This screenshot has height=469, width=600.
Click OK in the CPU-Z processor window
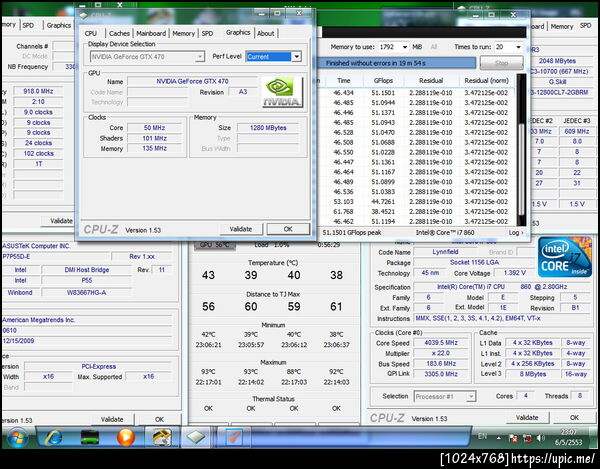(x=574, y=417)
